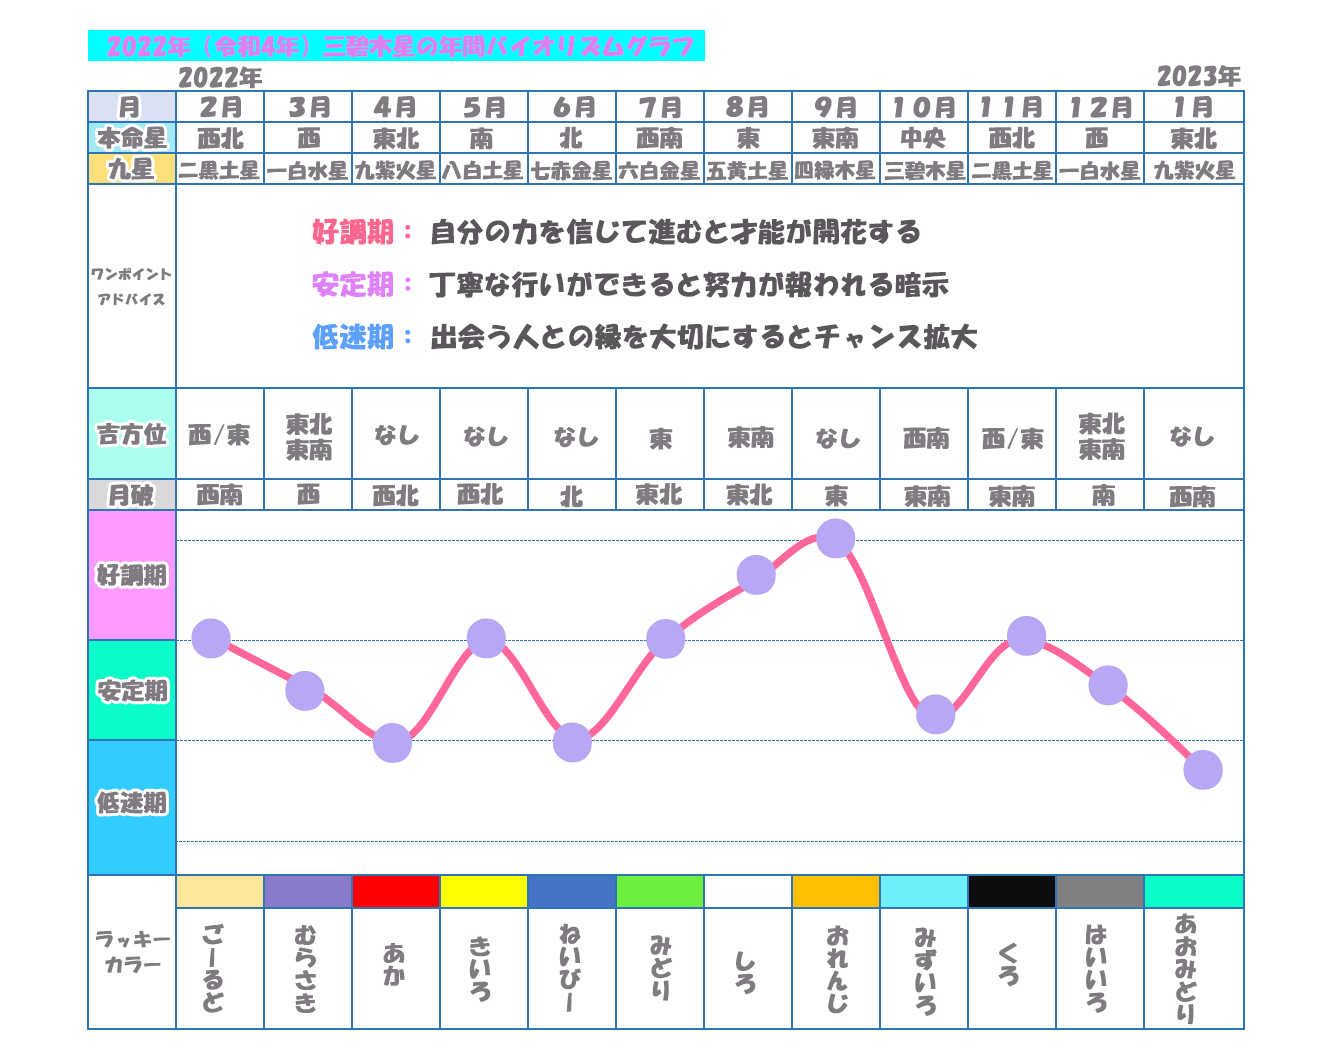The width and height of the screenshot is (1333, 1060).
Task: Click the 9月 month column header
Action: [x=836, y=107]
